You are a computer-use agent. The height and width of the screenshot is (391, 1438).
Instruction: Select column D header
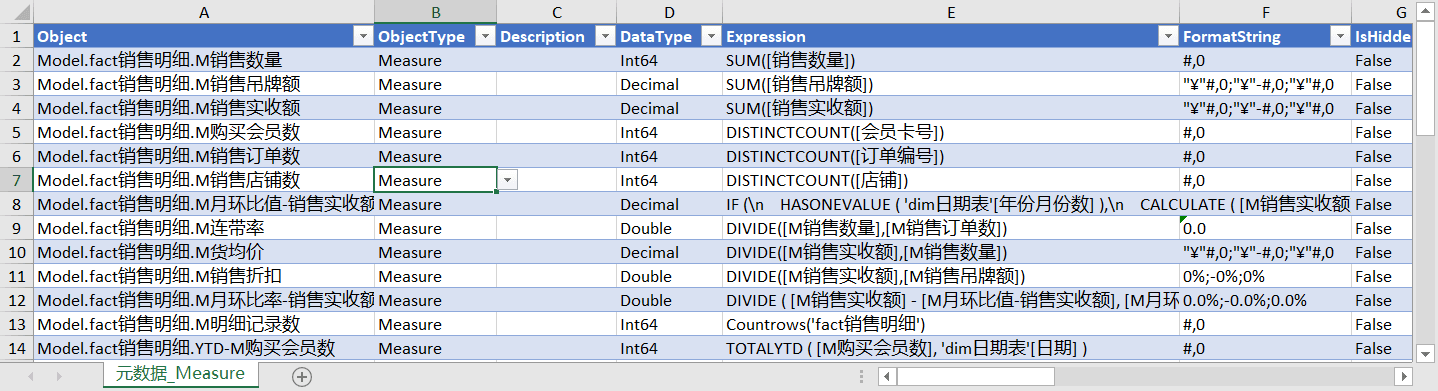[x=669, y=12]
